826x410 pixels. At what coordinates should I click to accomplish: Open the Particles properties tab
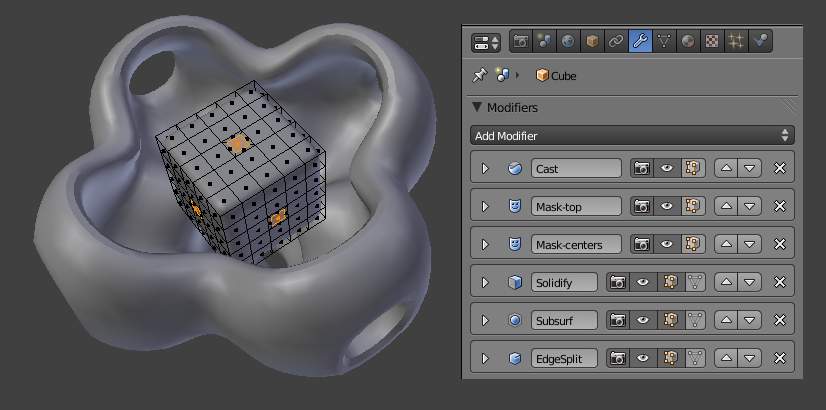[736, 42]
